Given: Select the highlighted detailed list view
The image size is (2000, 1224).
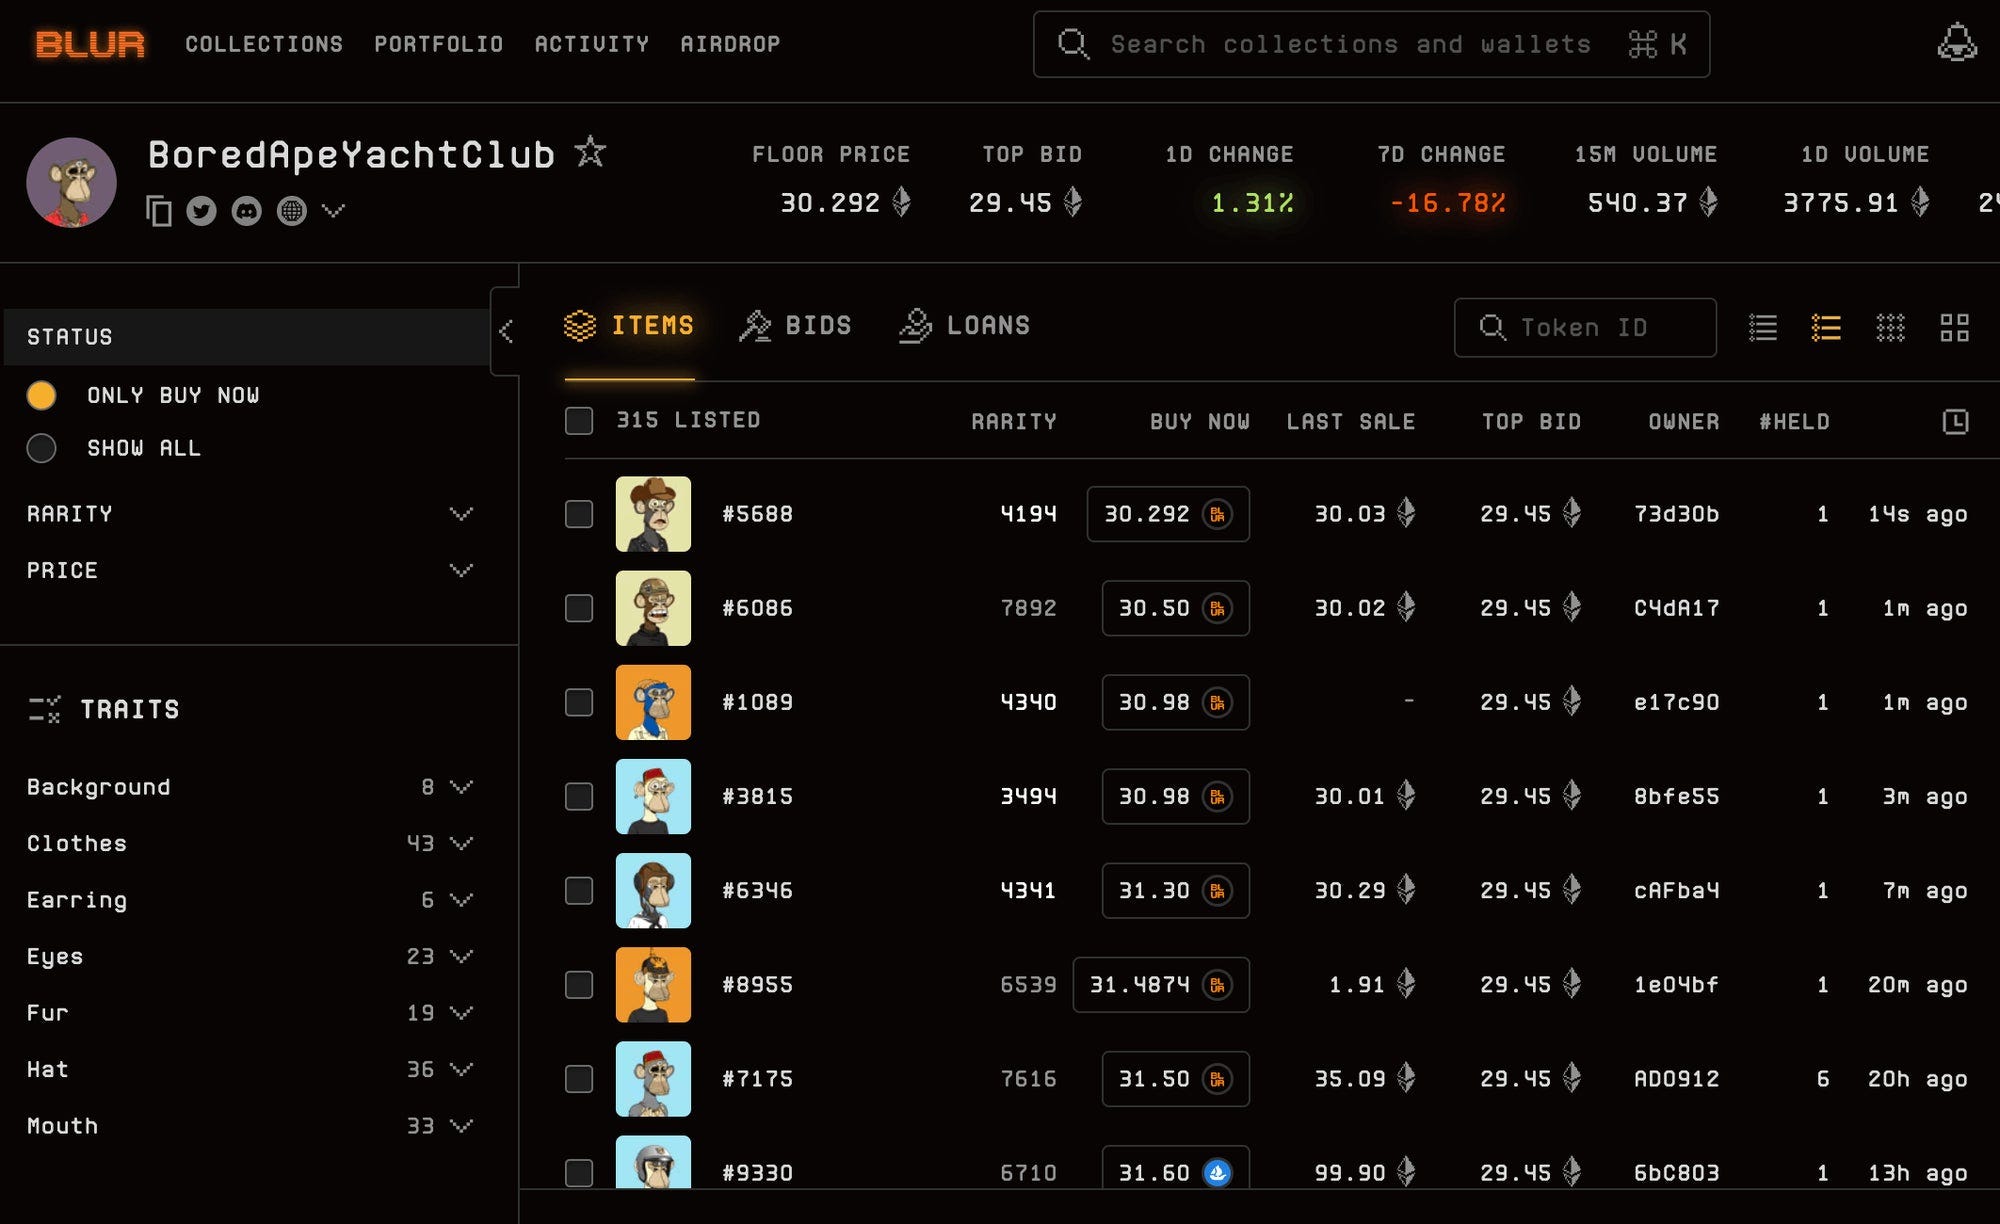Looking at the screenshot, I should pos(1826,328).
